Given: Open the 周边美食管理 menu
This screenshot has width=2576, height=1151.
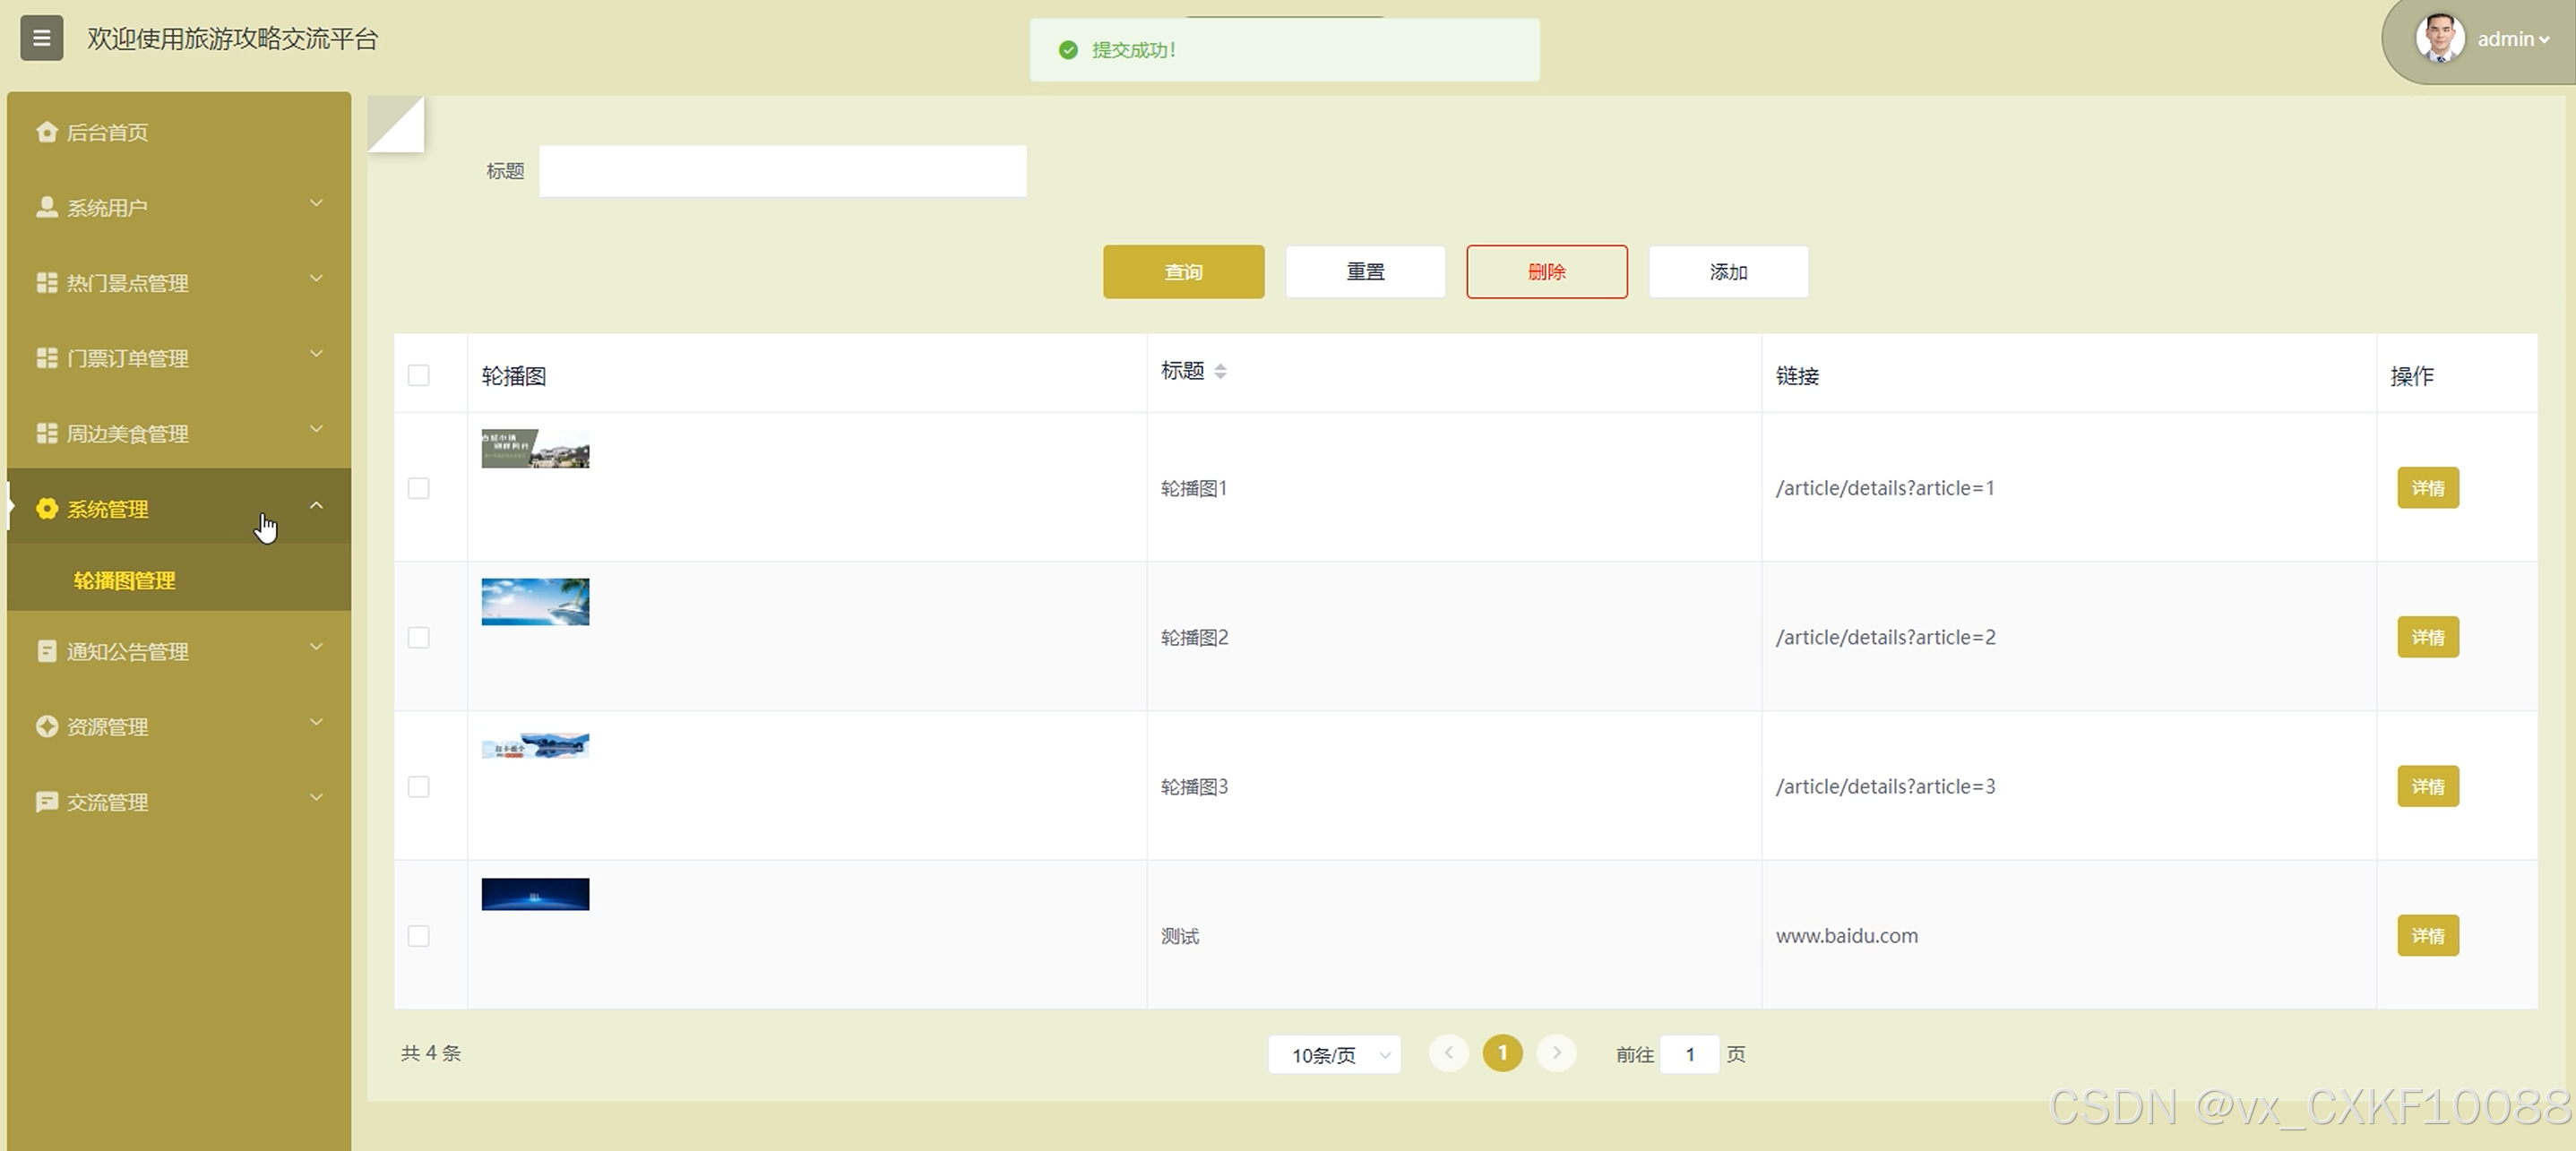Looking at the screenshot, I should (x=128, y=433).
